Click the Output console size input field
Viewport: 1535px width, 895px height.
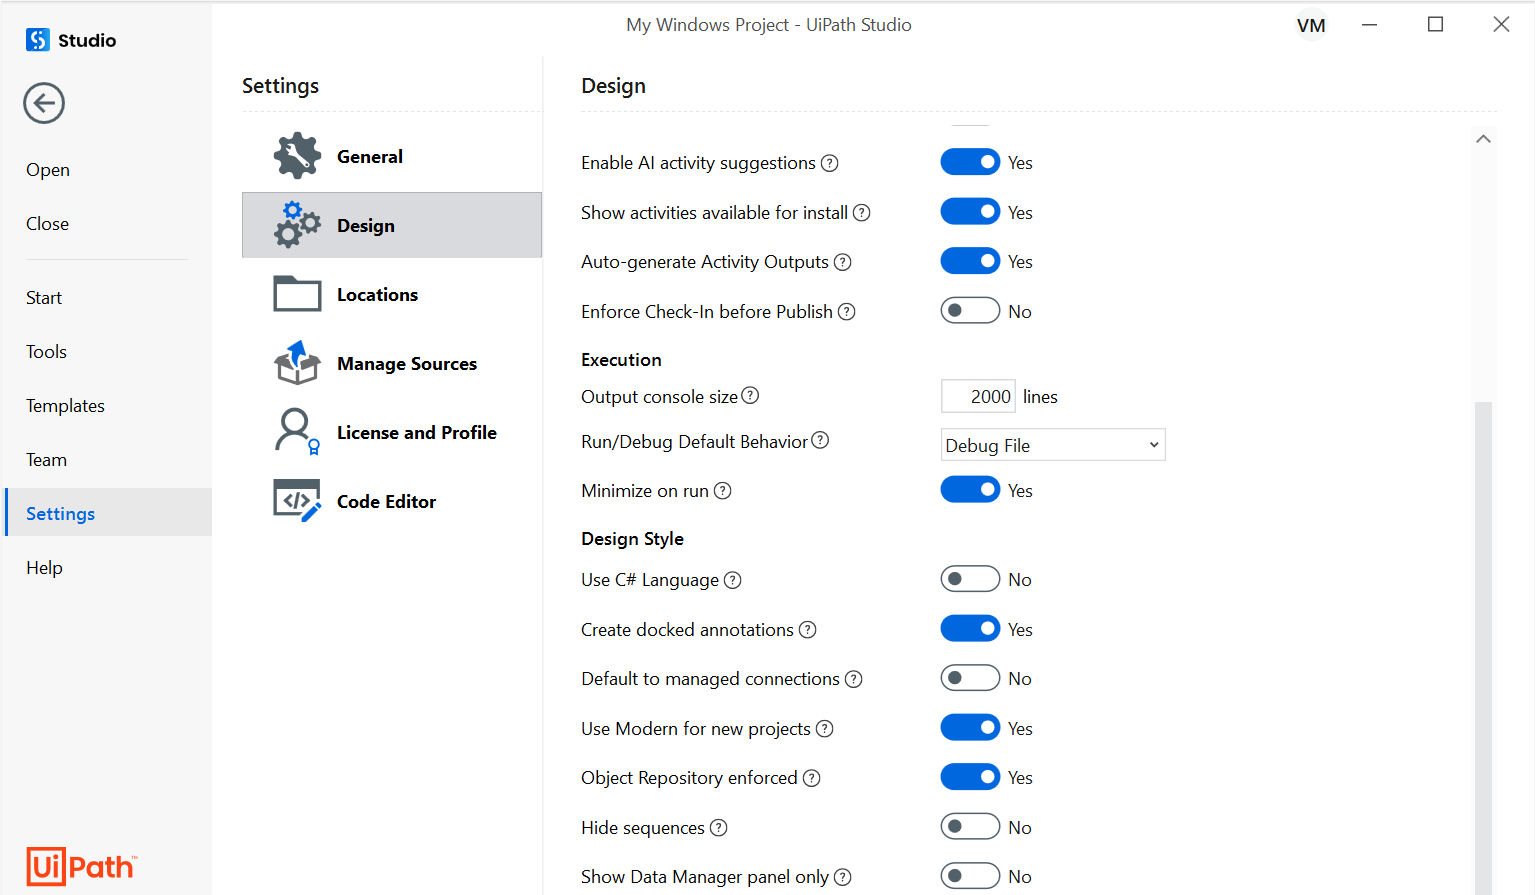click(978, 397)
